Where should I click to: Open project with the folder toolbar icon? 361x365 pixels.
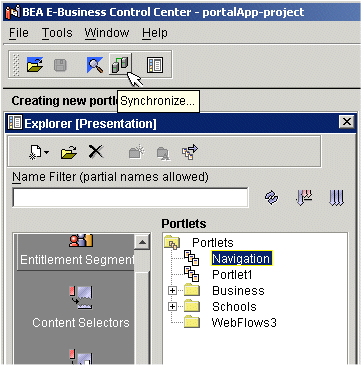click(35, 65)
